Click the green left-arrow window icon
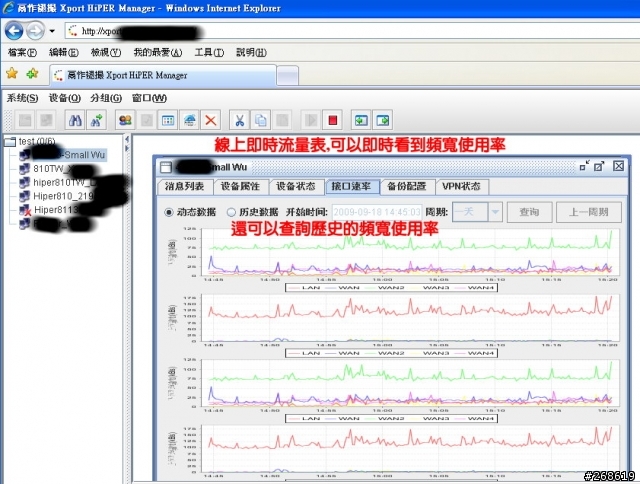The image size is (640, 484). (361, 120)
